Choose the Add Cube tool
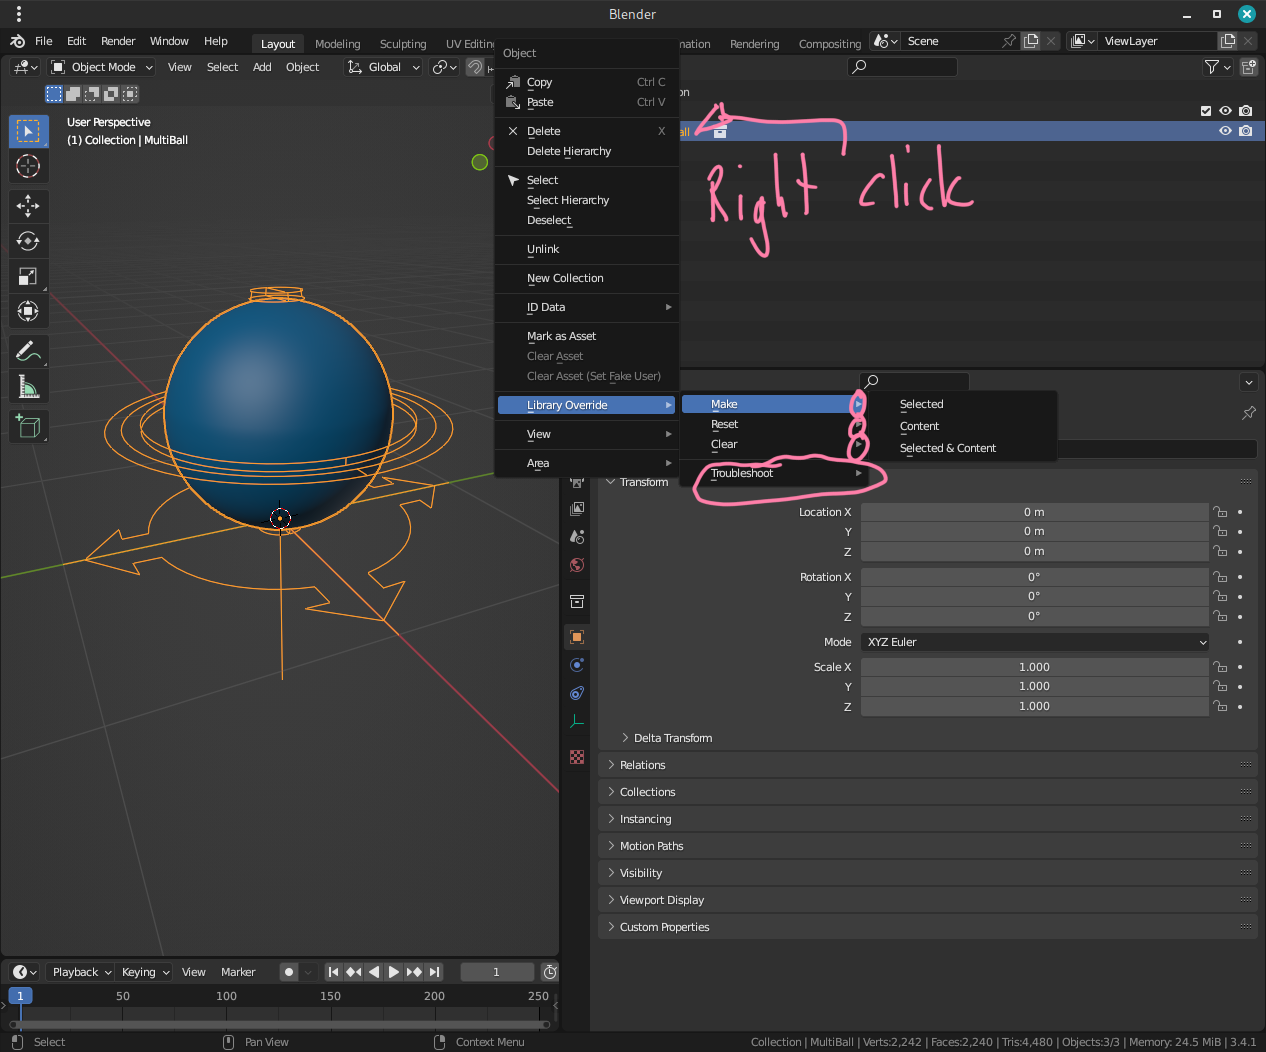 pyautogui.click(x=28, y=427)
